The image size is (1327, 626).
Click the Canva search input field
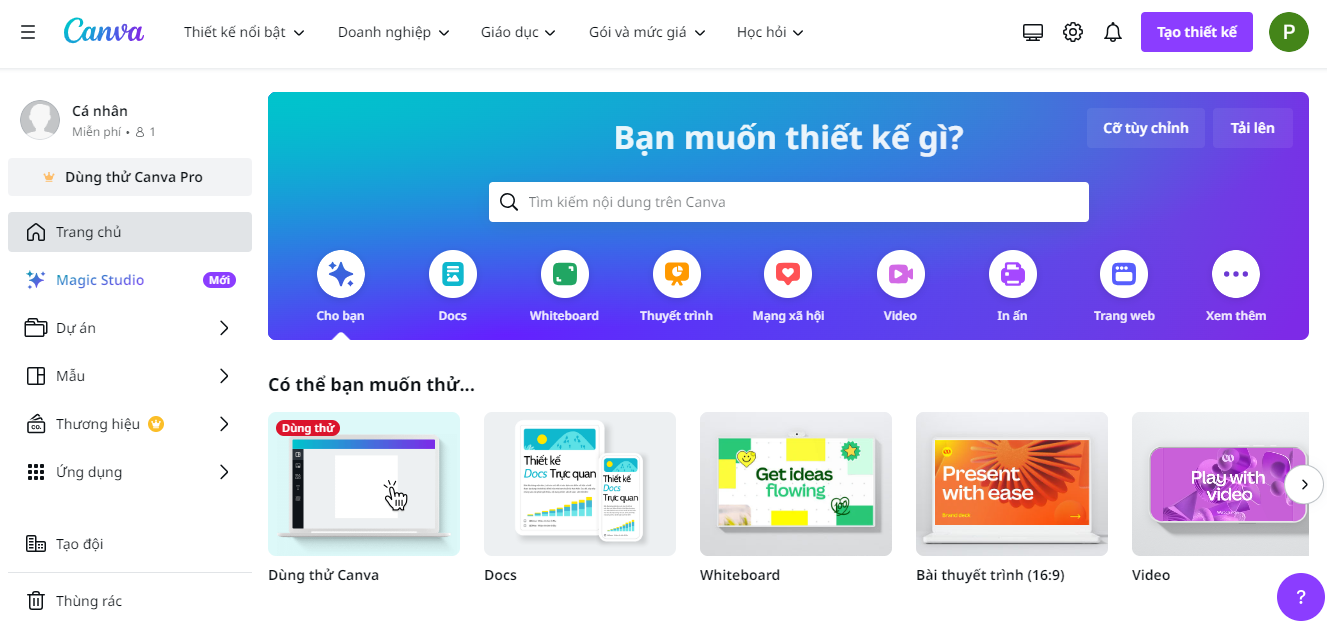pos(789,202)
